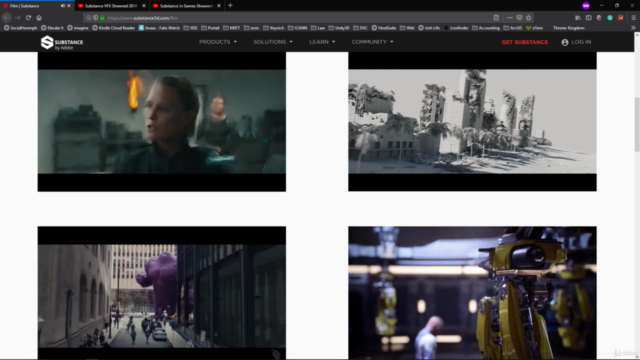Open Accounting bookmarks folder

486,28
